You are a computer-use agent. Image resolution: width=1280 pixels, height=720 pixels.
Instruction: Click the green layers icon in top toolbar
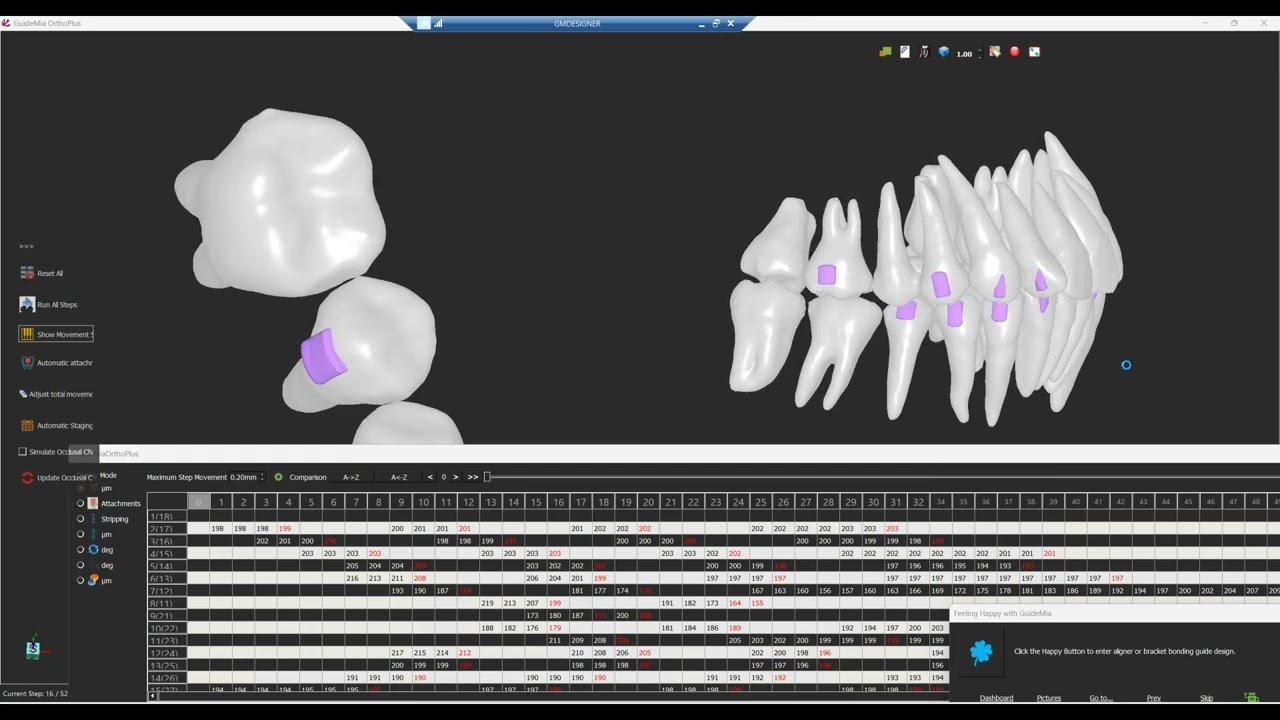tap(885, 52)
